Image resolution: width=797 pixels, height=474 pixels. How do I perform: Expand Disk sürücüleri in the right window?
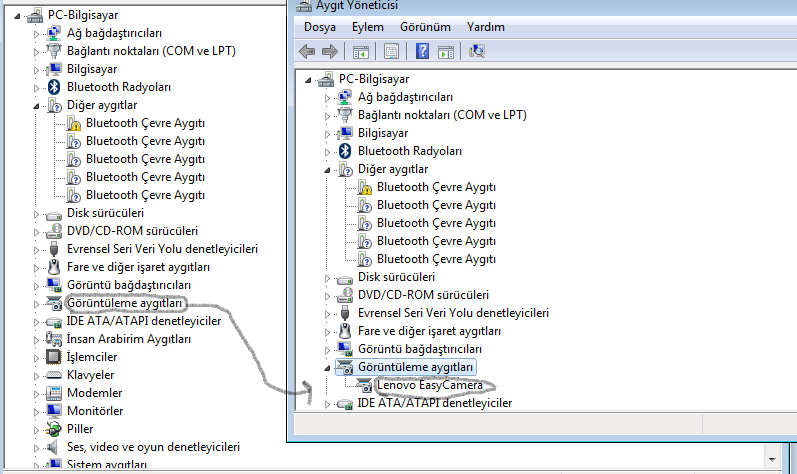327,278
